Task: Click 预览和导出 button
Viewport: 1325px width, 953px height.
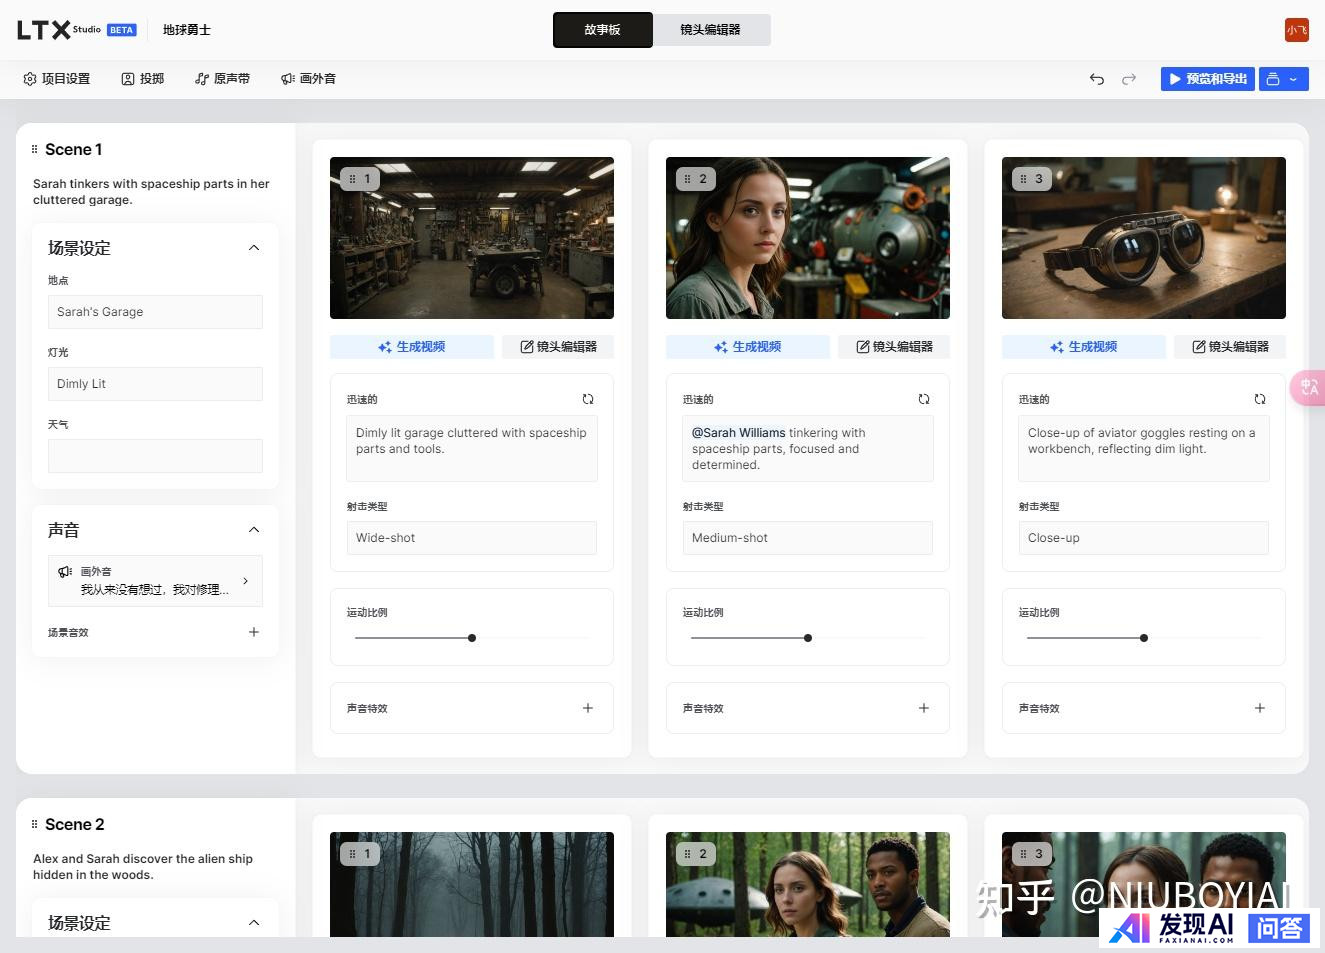Action: coord(1207,79)
